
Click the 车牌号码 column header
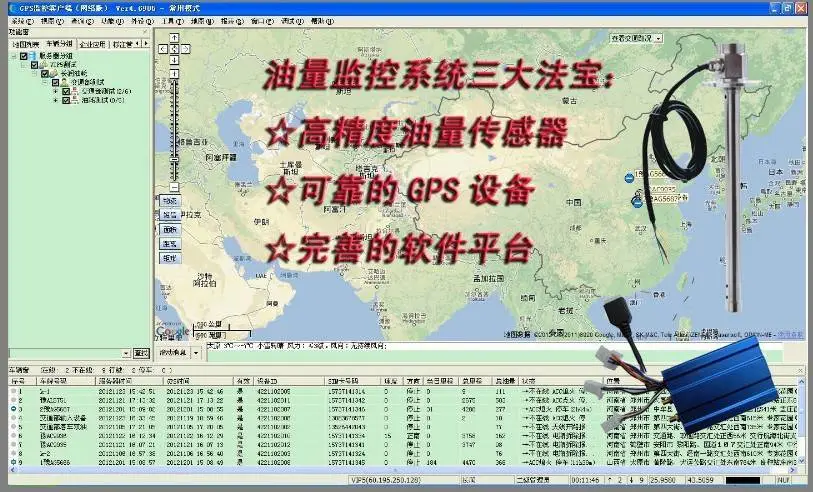(65, 381)
